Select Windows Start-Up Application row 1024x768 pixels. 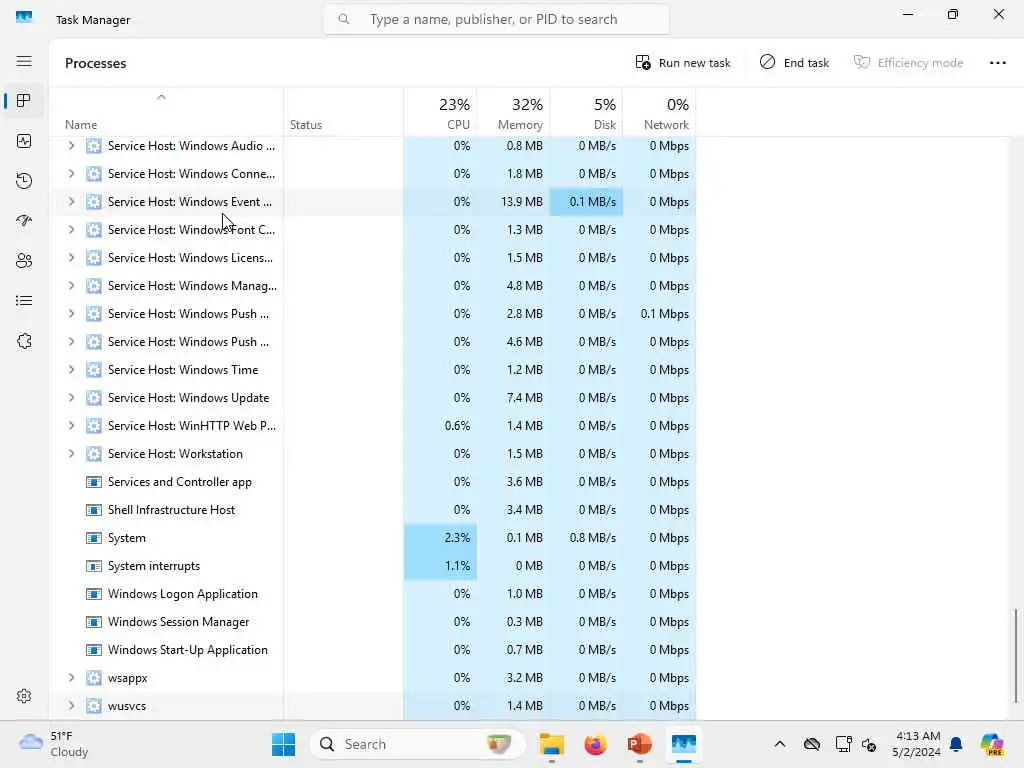click(372, 650)
